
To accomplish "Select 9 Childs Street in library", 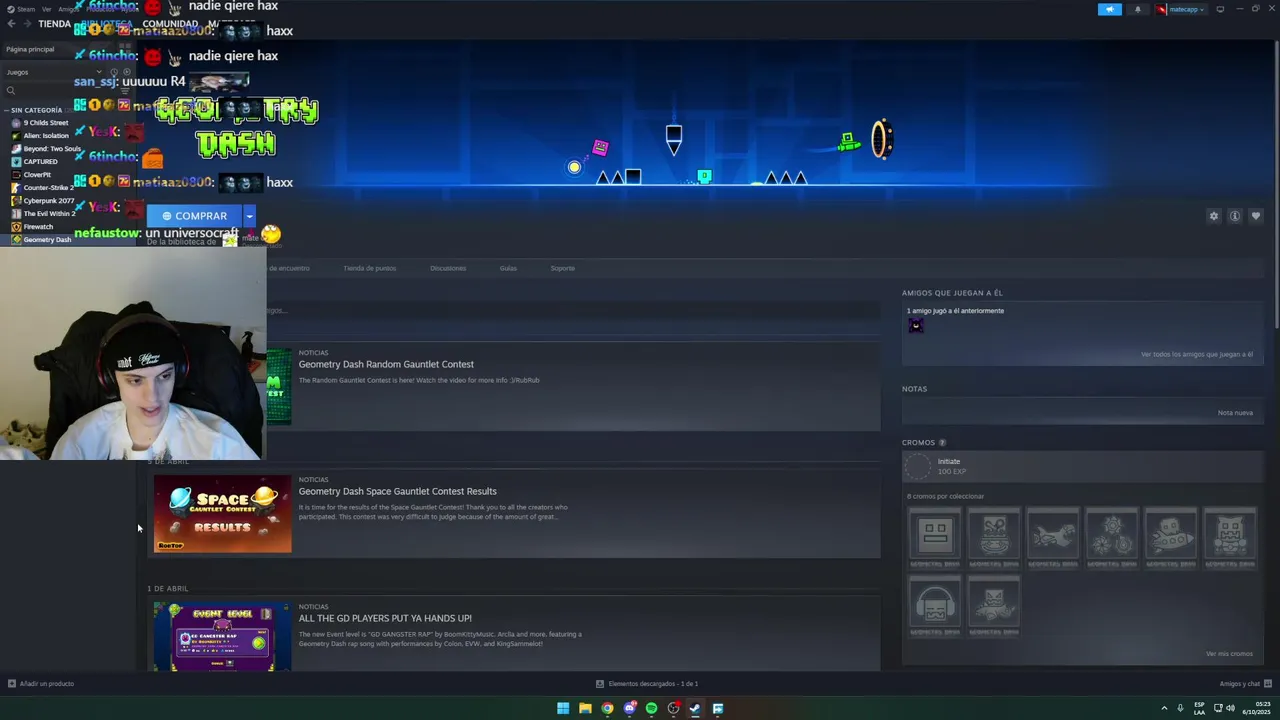I will [x=45, y=123].
